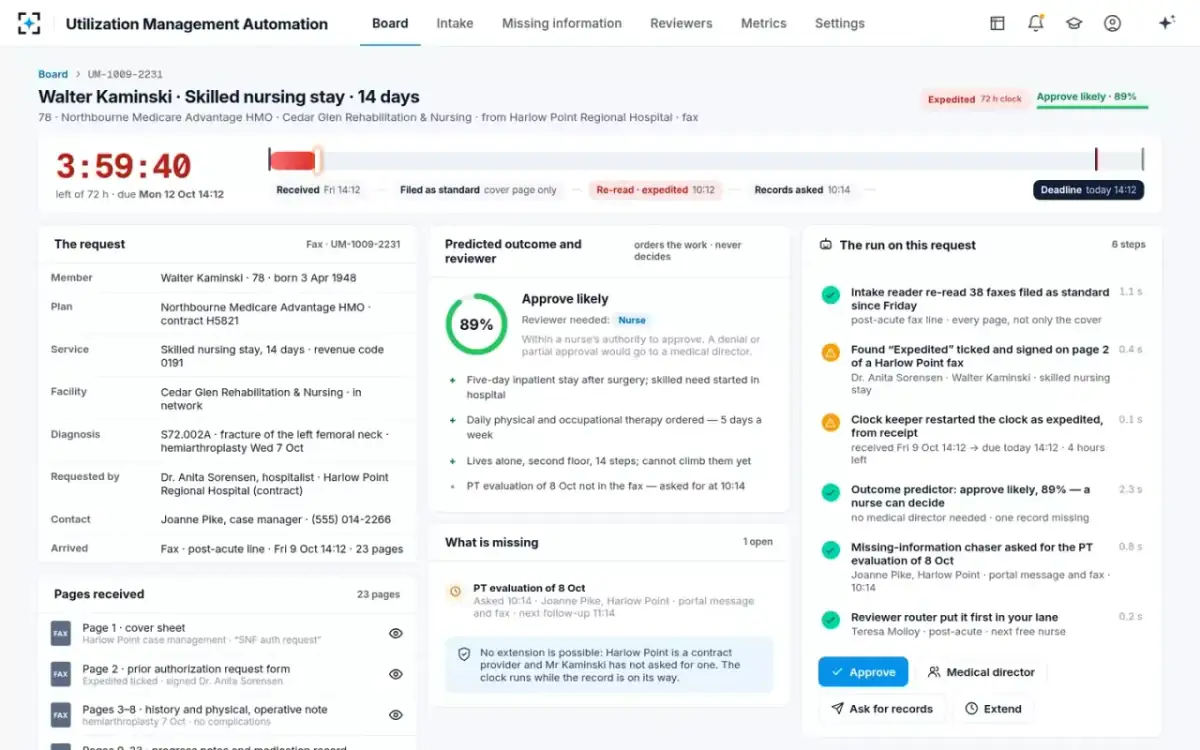Click the UM-1009-2231 breadcrumb ID
The height and width of the screenshot is (750, 1200).
click(125, 74)
